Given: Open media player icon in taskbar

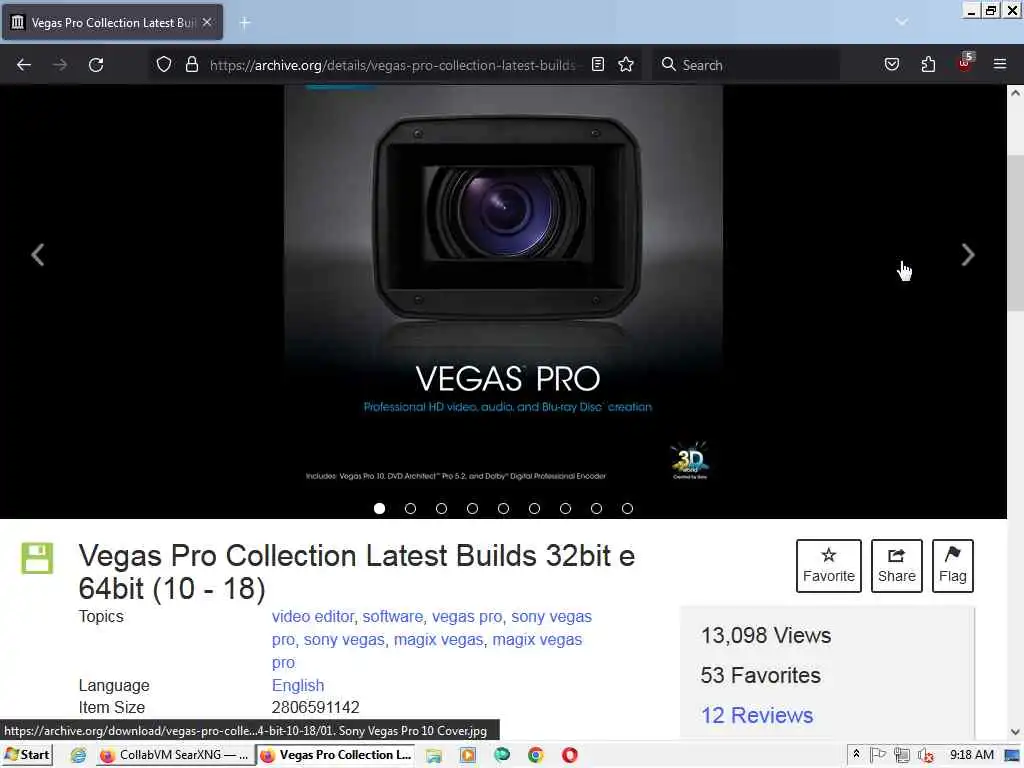Looking at the screenshot, I should 468,755.
